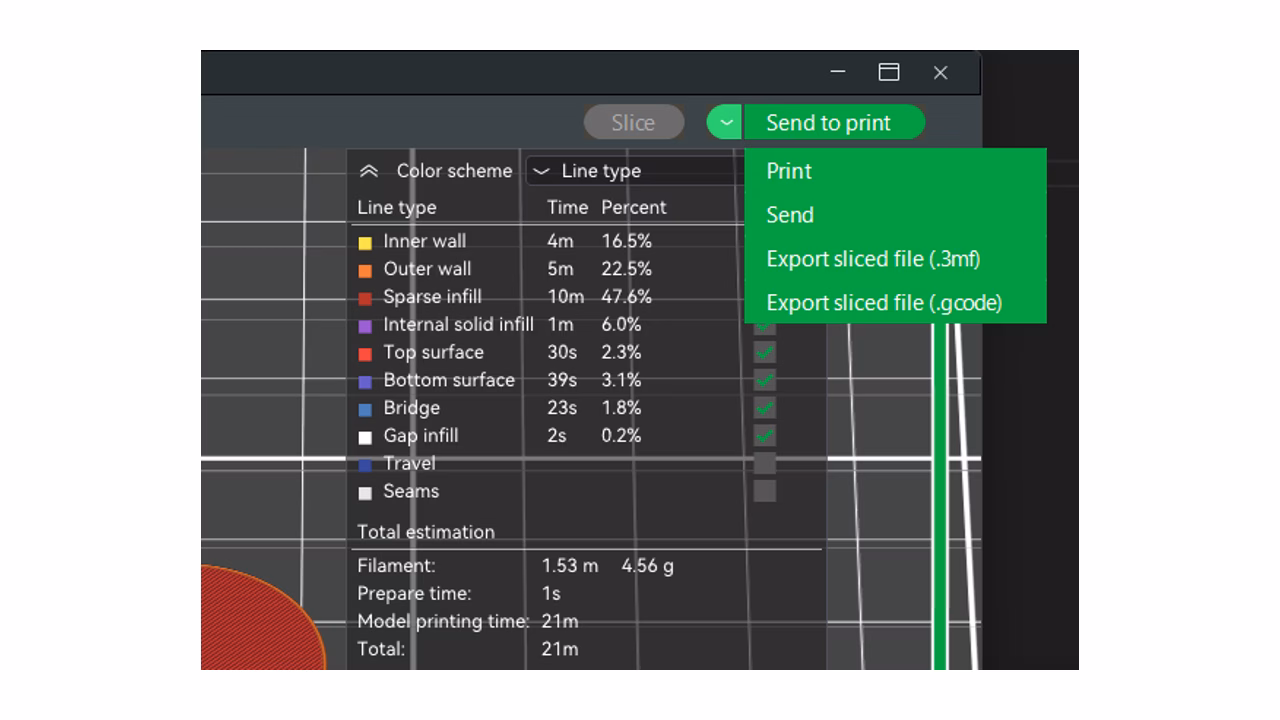This screenshot has width=1280, height=720.
Task: Click the Time column header
Action: 567,208
